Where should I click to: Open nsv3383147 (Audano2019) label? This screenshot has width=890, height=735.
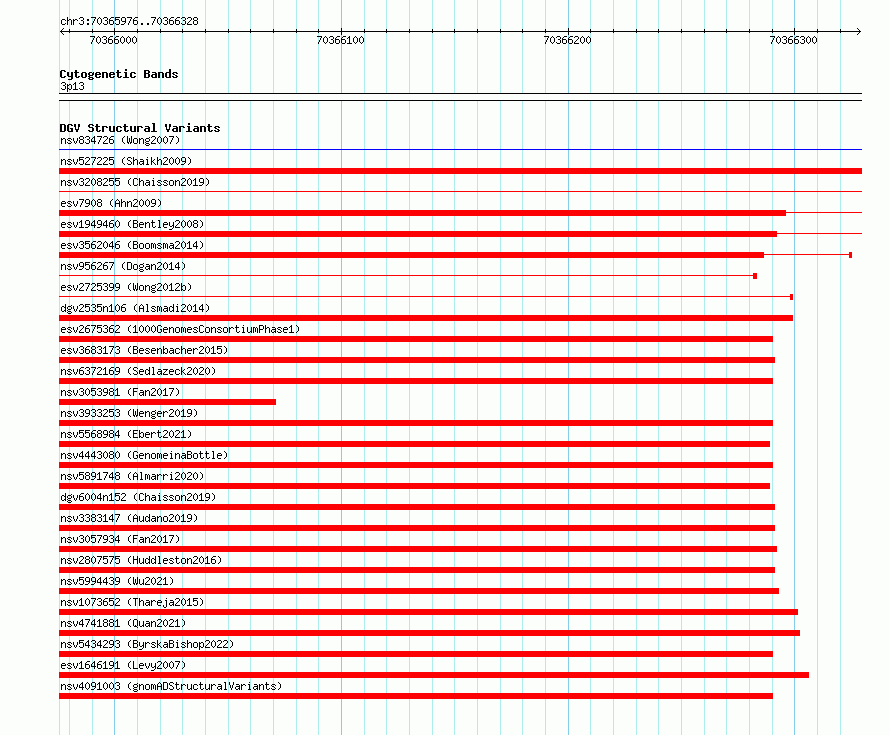pos(129,518)
